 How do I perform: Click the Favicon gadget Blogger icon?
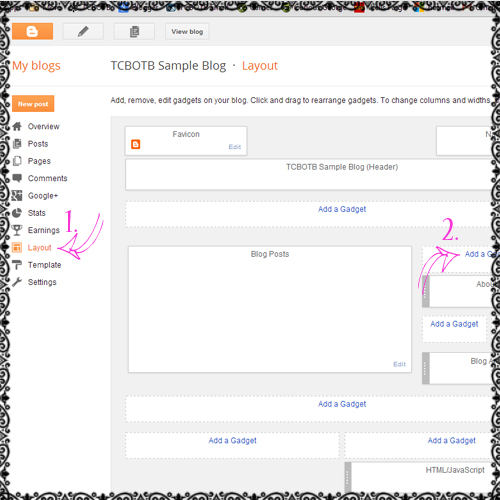coord(136,144)
